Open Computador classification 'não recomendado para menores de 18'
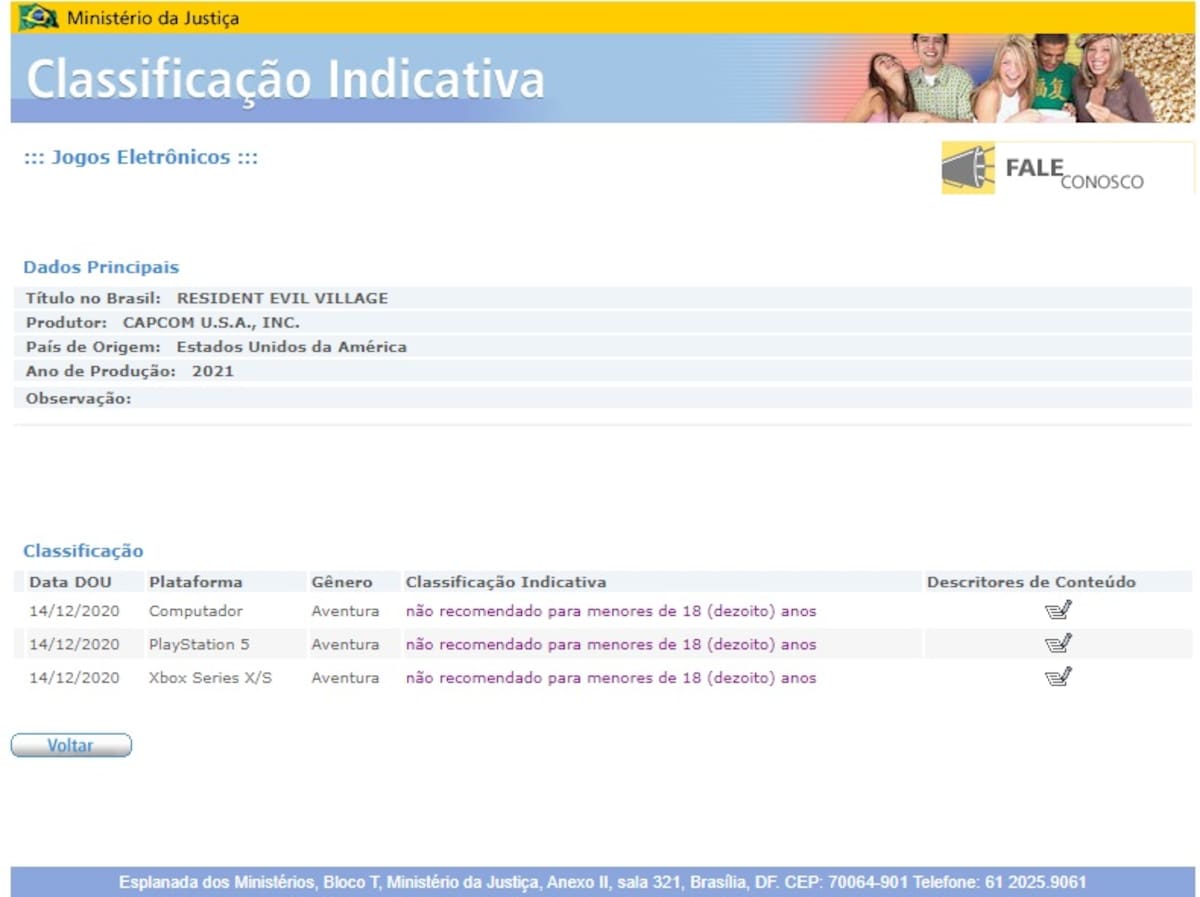This screenshot has width=1200, height=897. click(611, 611)
